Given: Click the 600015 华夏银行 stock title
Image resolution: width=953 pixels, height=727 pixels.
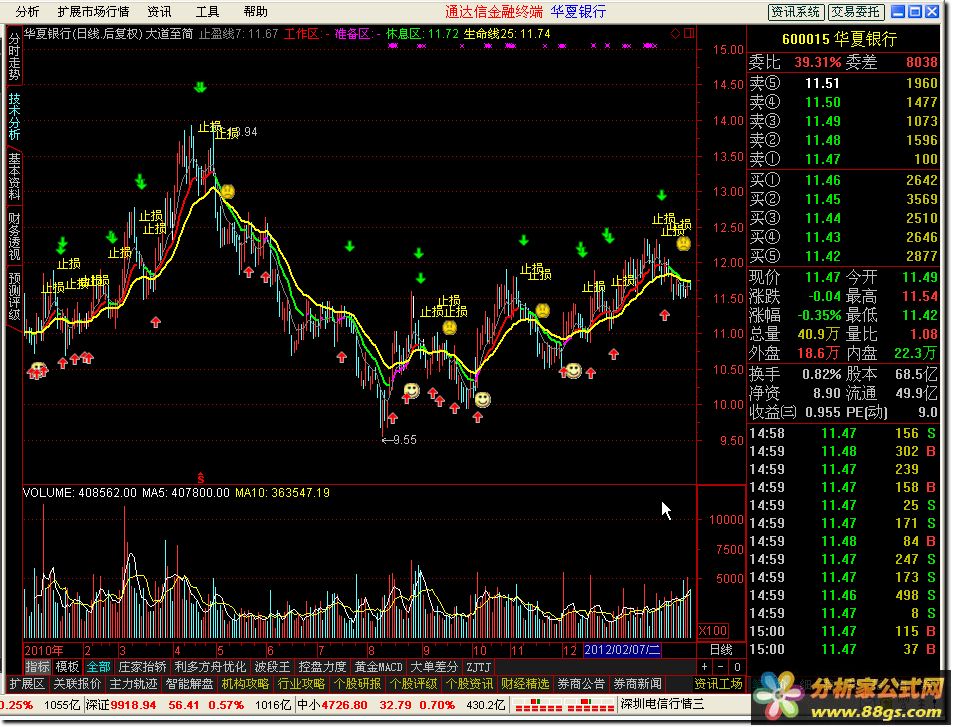Looking at the screenshot, I should coord(839,40).
